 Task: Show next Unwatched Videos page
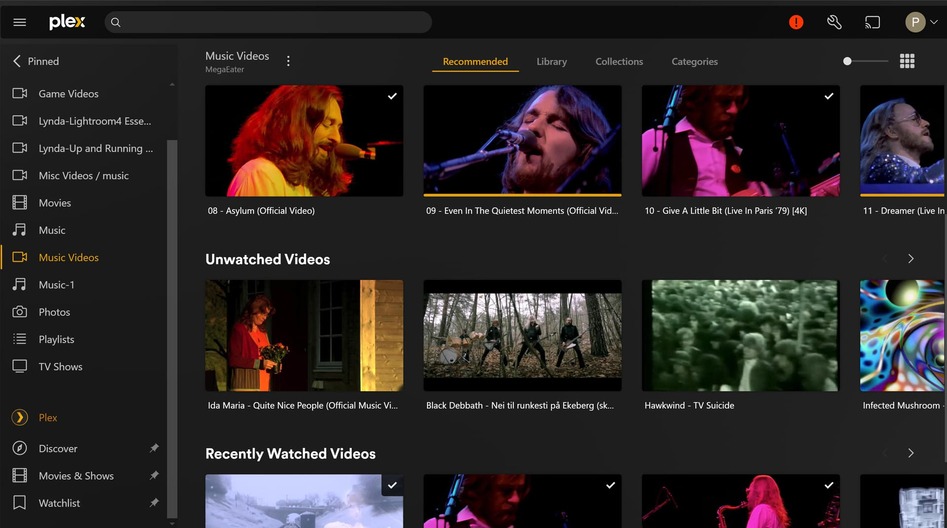point(911,259)
